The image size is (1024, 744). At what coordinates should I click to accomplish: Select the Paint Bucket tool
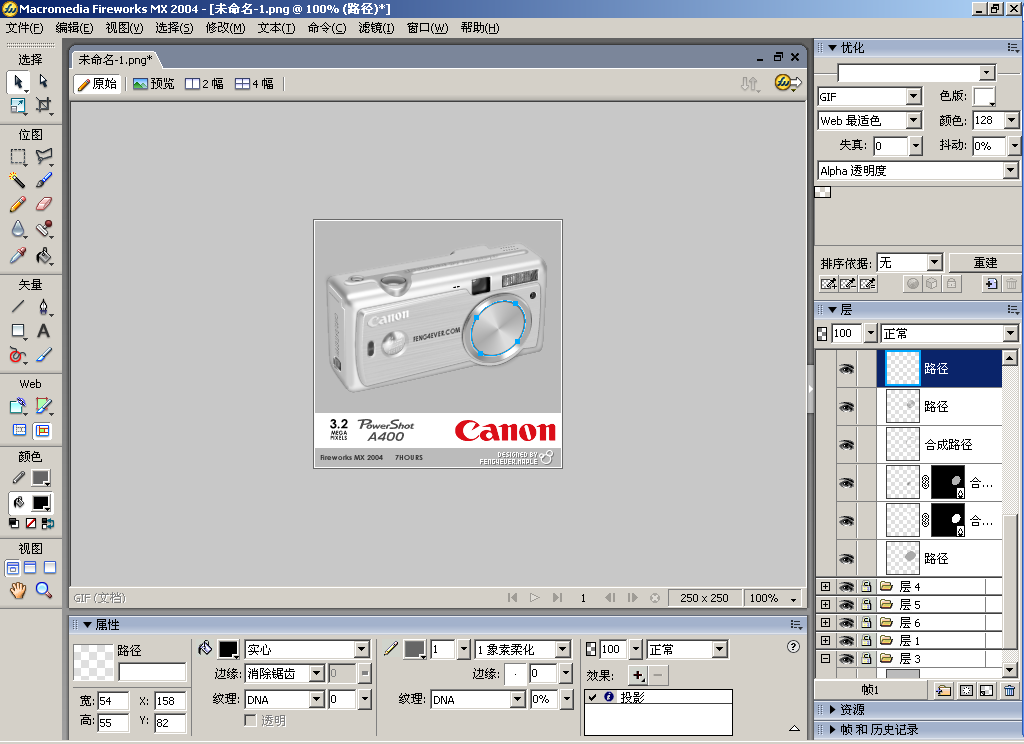pyautogui.click(x=43, y=255)
